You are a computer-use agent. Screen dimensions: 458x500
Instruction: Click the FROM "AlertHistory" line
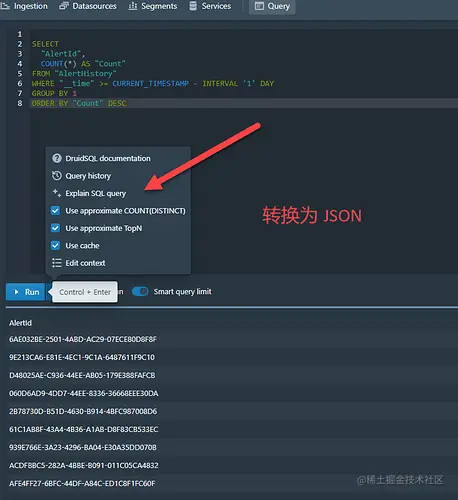tap(74, 73)
